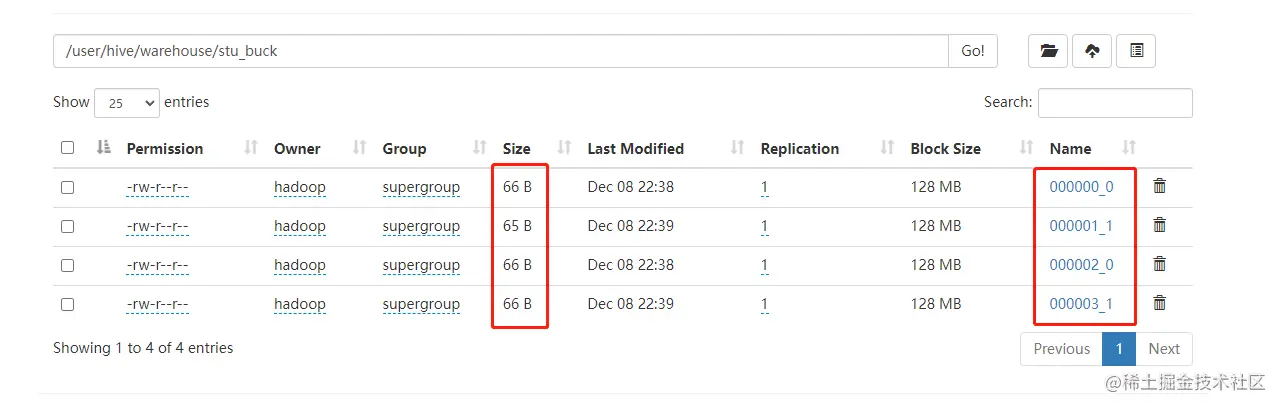The image size is (1280, 407).
Task: Open the create directory folder icon
Action: click(x=1048, y=51)
